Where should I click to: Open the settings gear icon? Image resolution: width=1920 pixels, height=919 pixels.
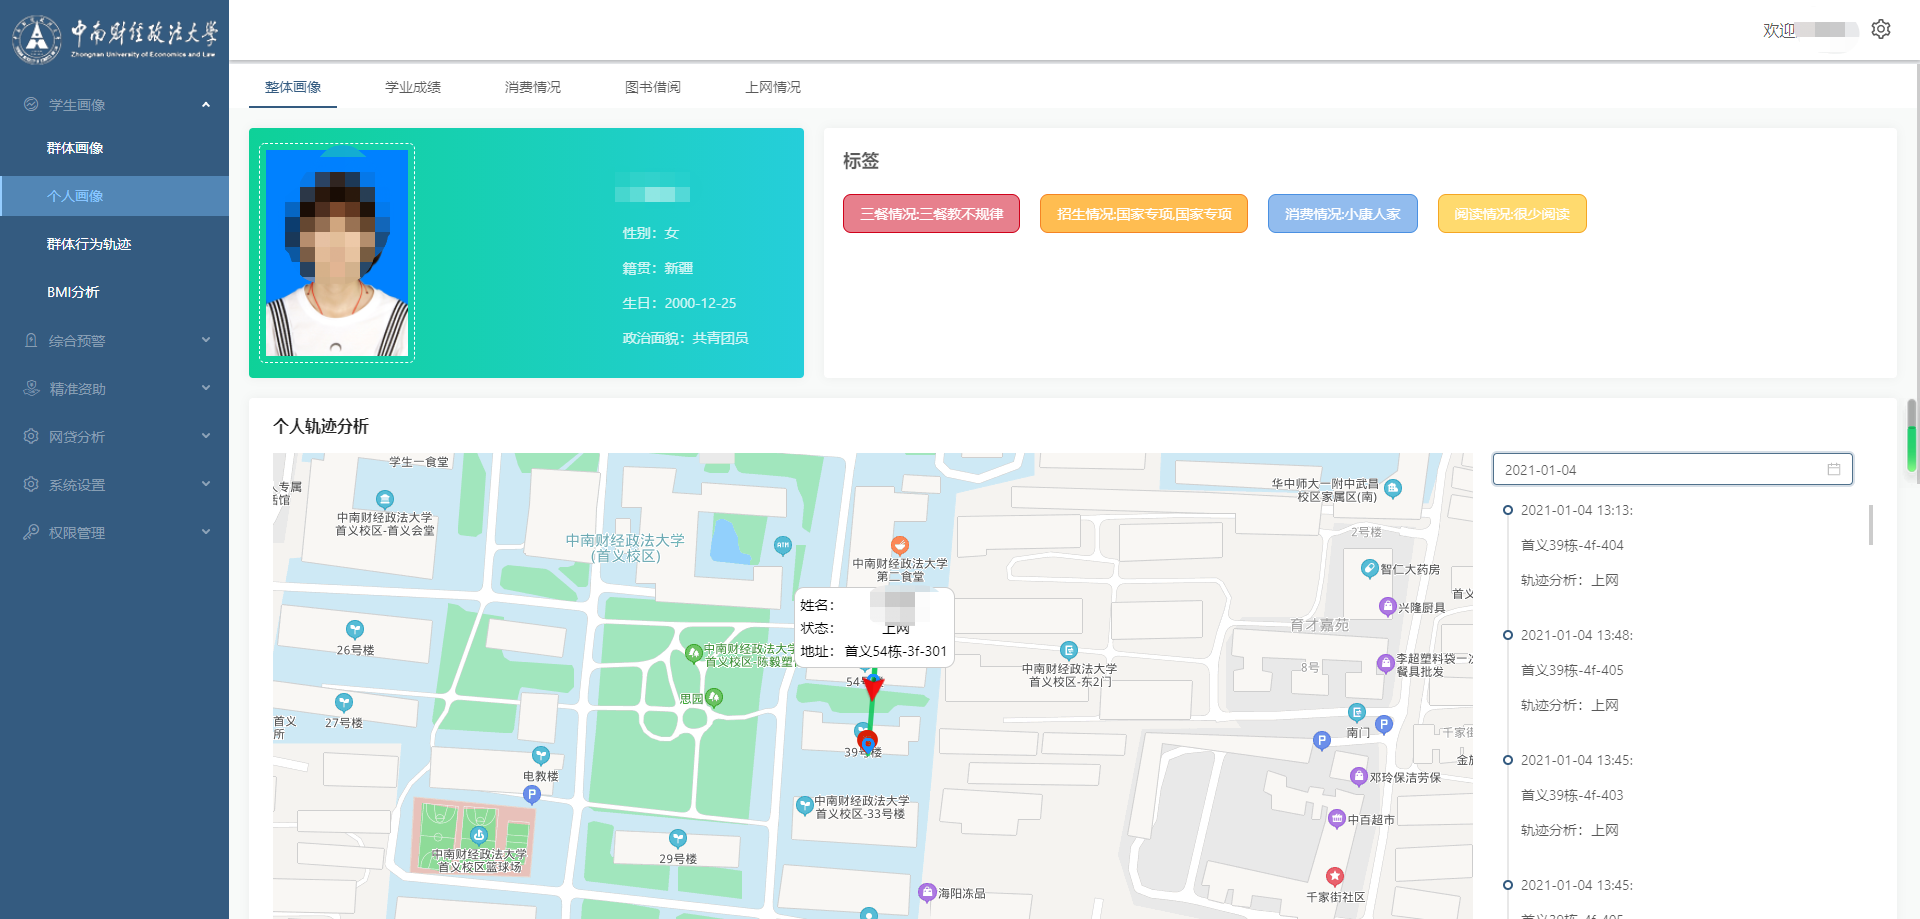1880,29
